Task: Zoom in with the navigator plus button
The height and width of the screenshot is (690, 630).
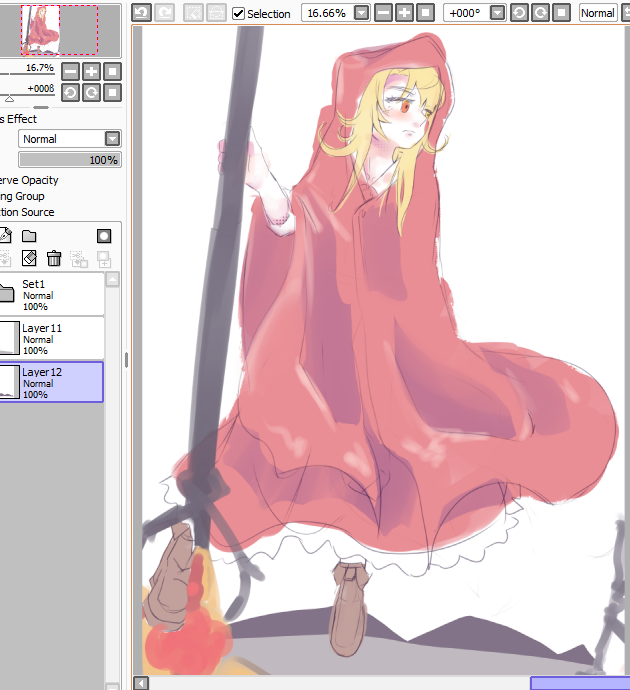Action: point(91,71)
